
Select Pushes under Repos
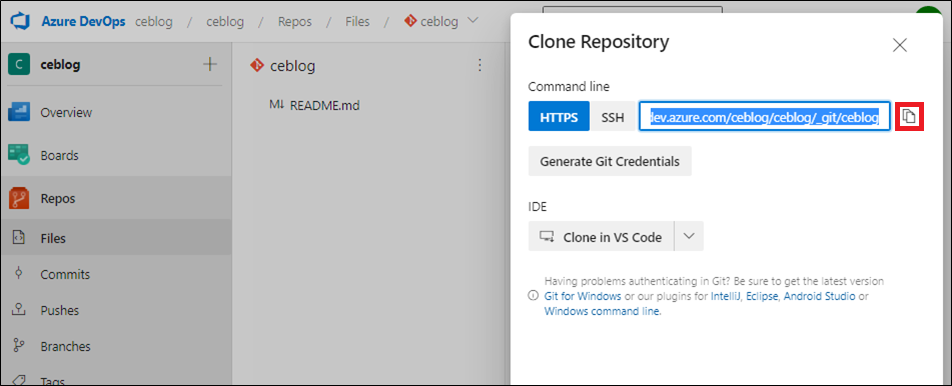(115, 311)
